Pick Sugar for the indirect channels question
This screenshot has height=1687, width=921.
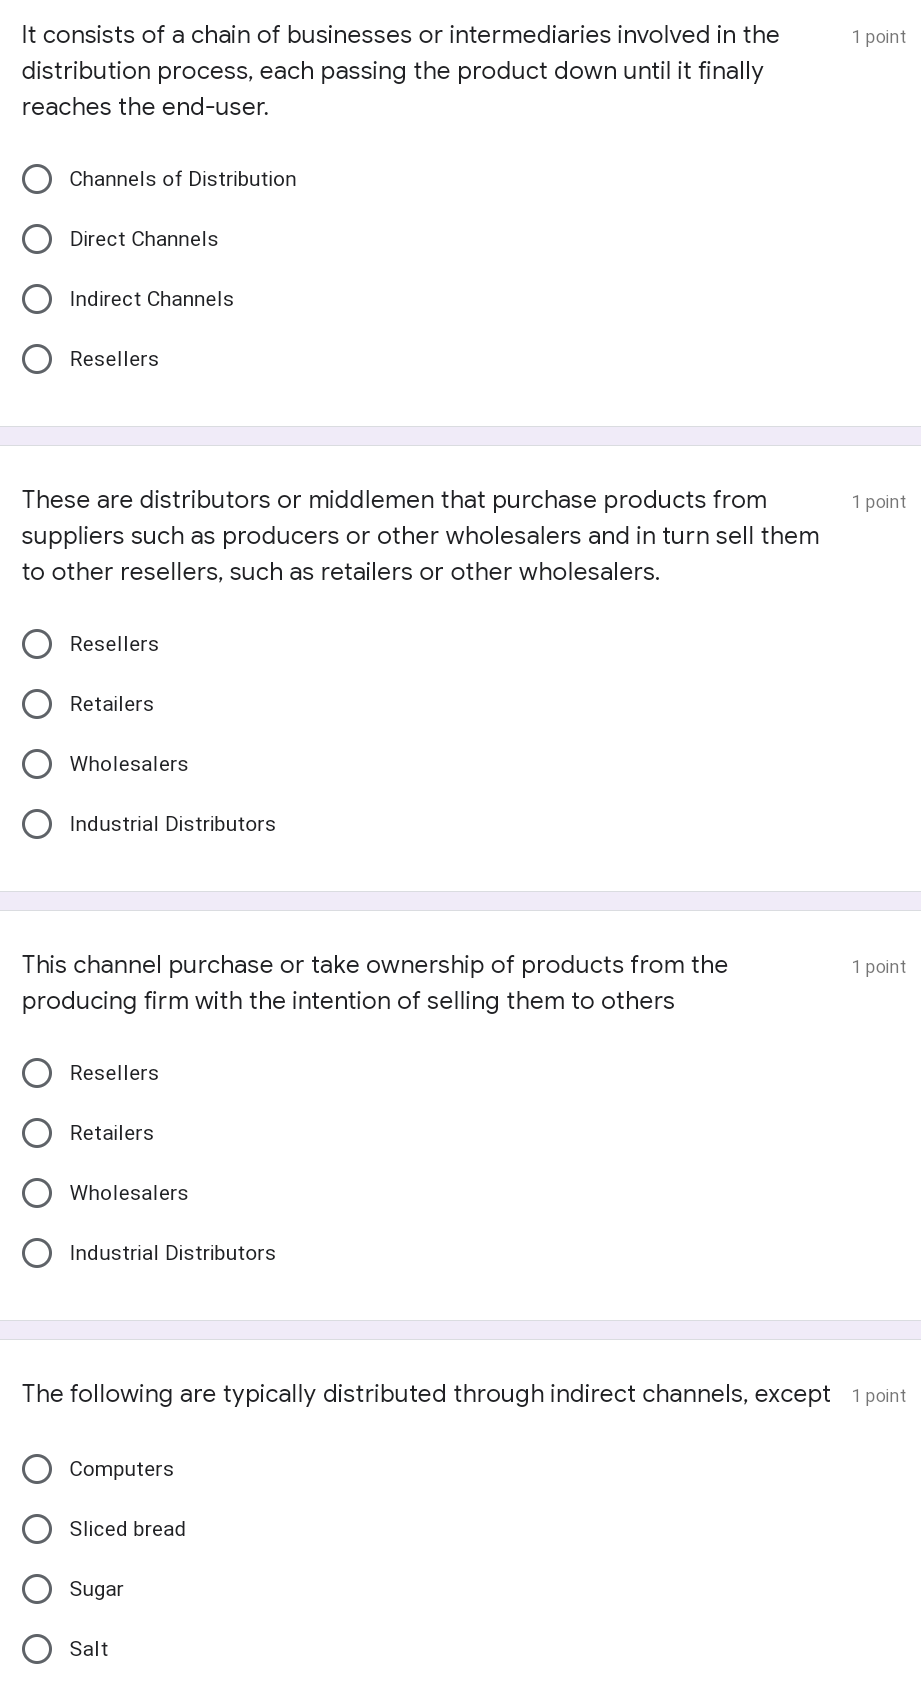click(37, 1589)
